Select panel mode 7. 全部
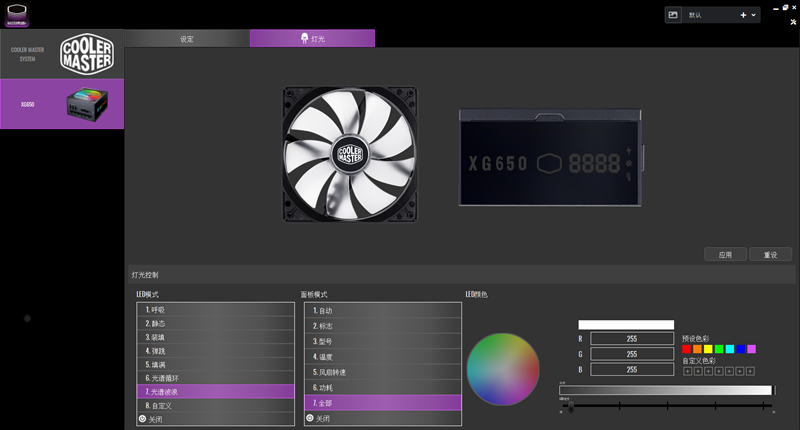Viewport: 800px width, 430px height. tap(383, 402)
